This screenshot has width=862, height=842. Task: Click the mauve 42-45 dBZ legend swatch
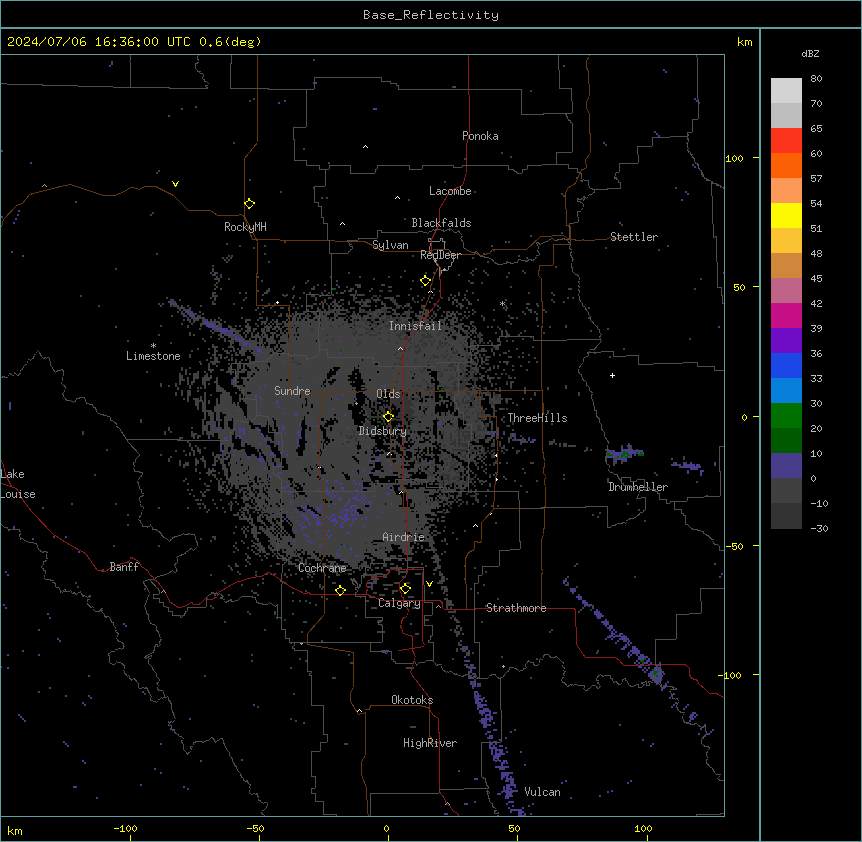(x=786, y=291)
